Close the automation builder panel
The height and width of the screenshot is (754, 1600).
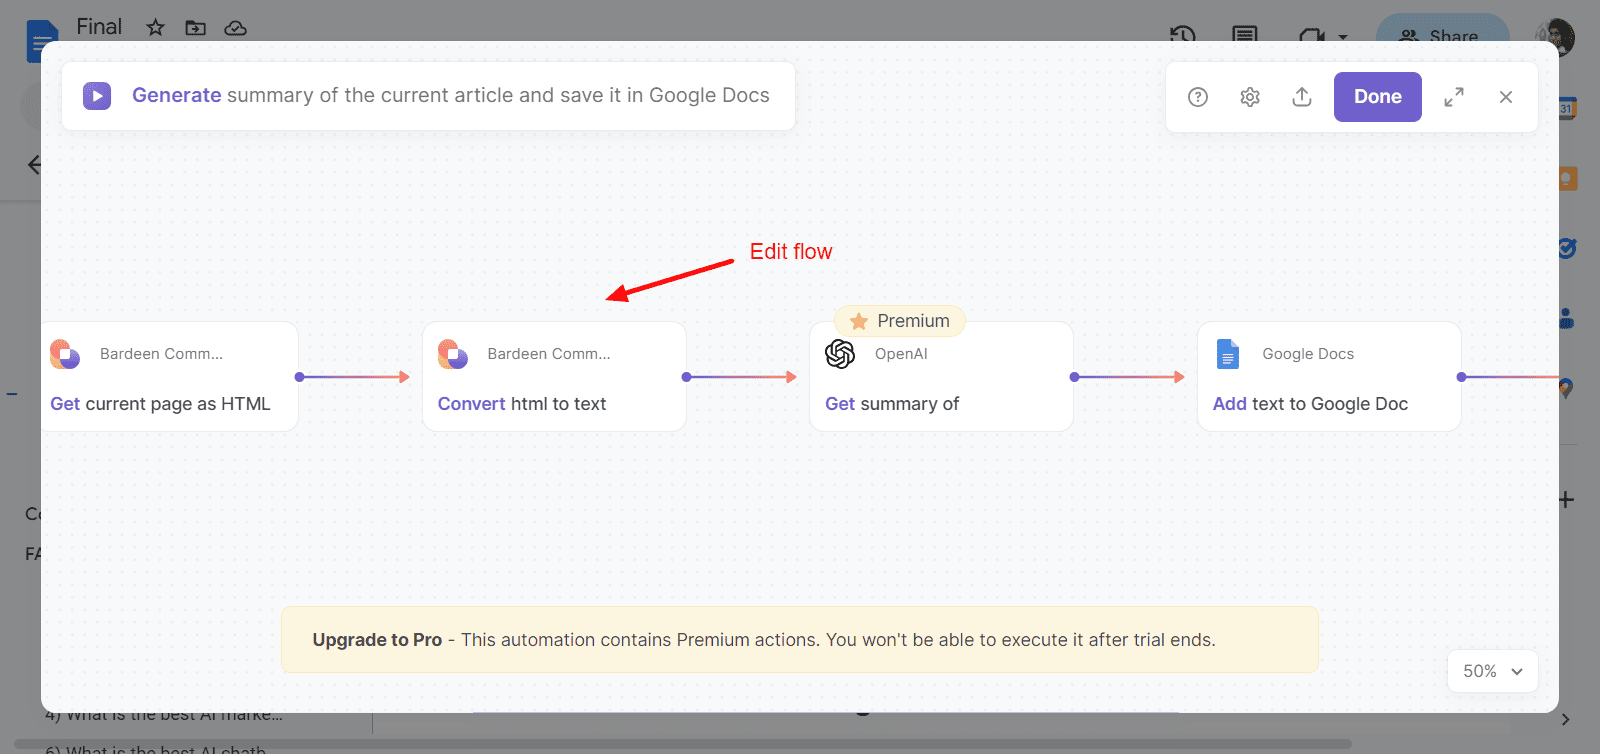[x=1506, y=97]
